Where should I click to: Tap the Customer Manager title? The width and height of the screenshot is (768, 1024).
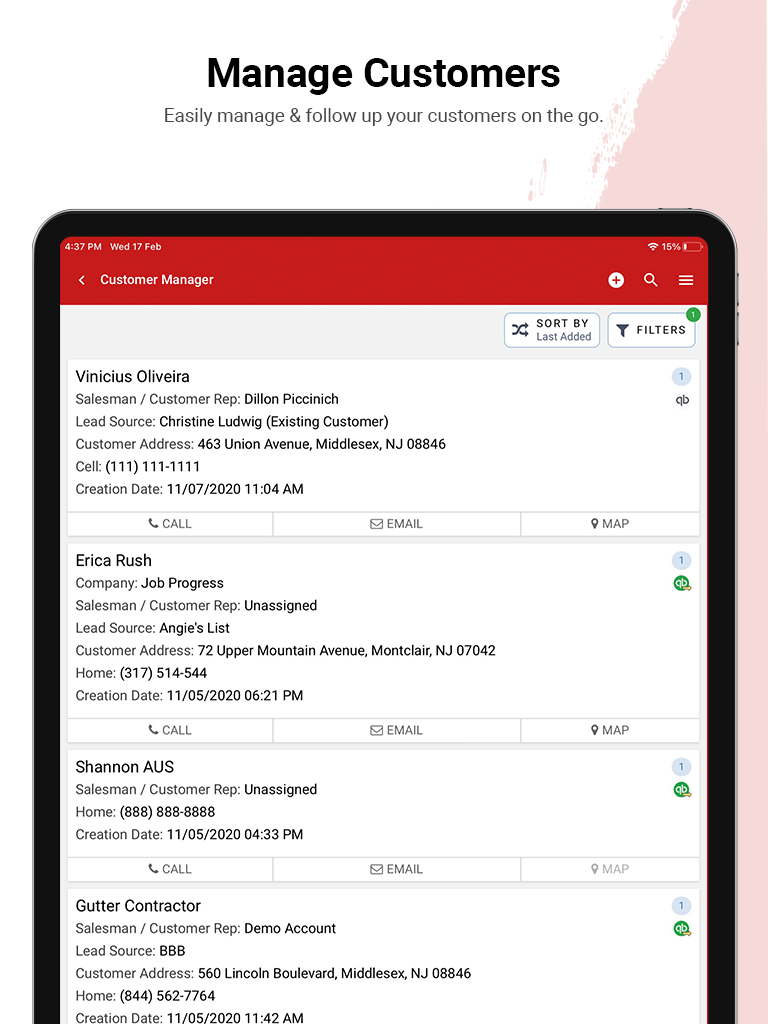157,280
